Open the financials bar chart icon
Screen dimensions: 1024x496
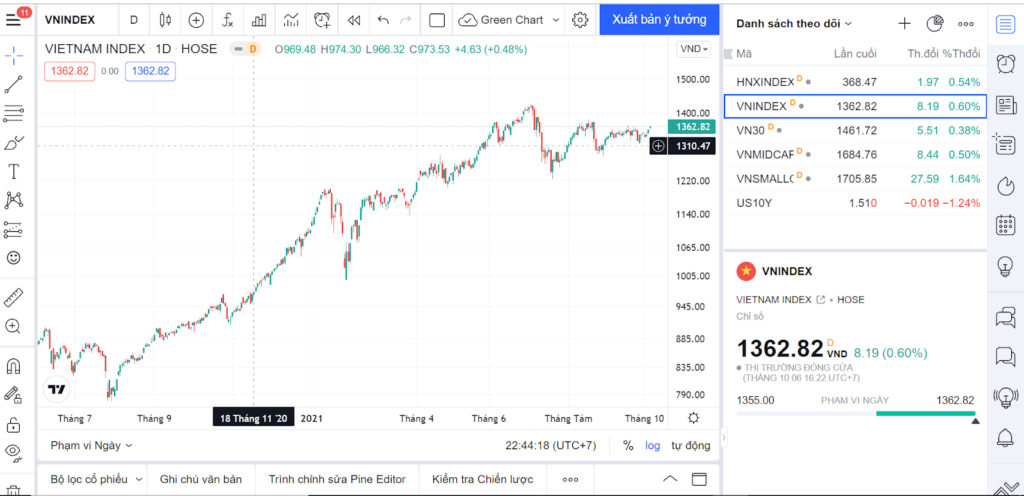click(259, 20)
